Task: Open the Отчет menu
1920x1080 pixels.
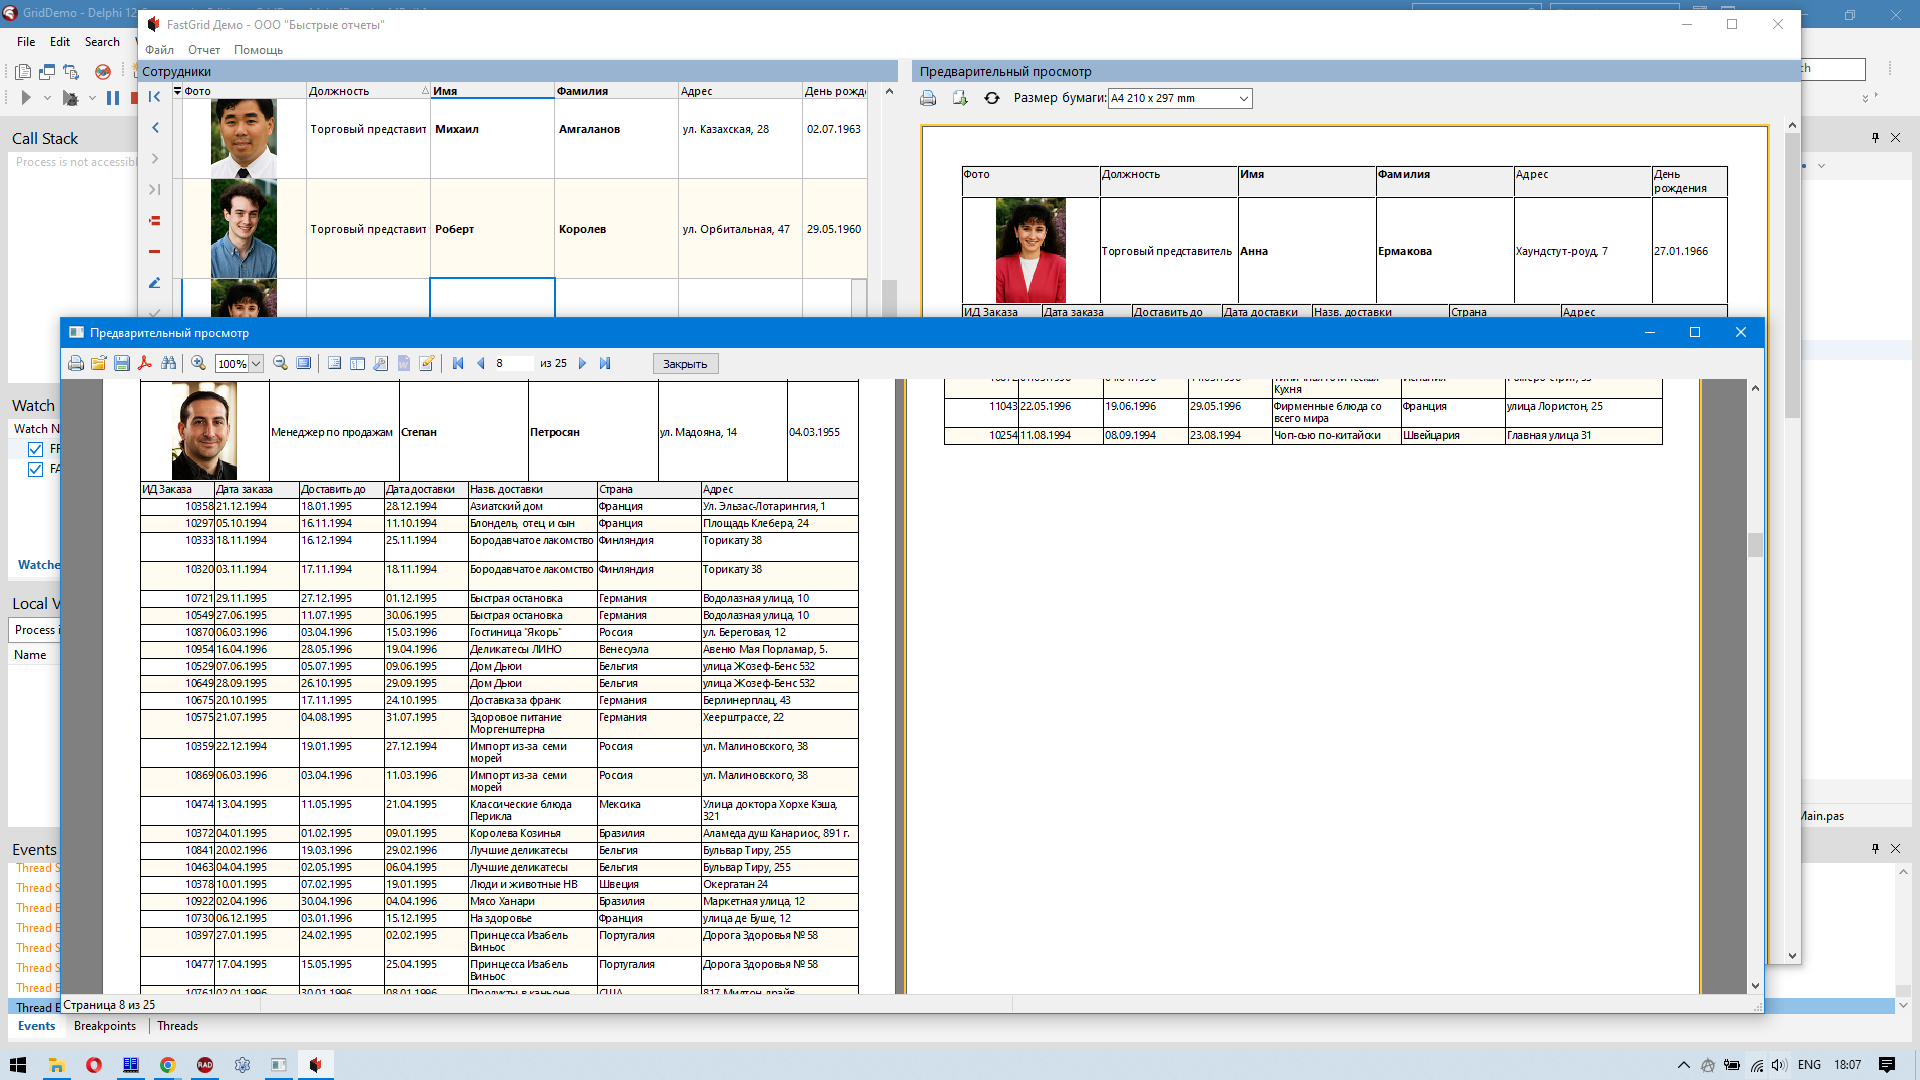Action: point(204,50)
